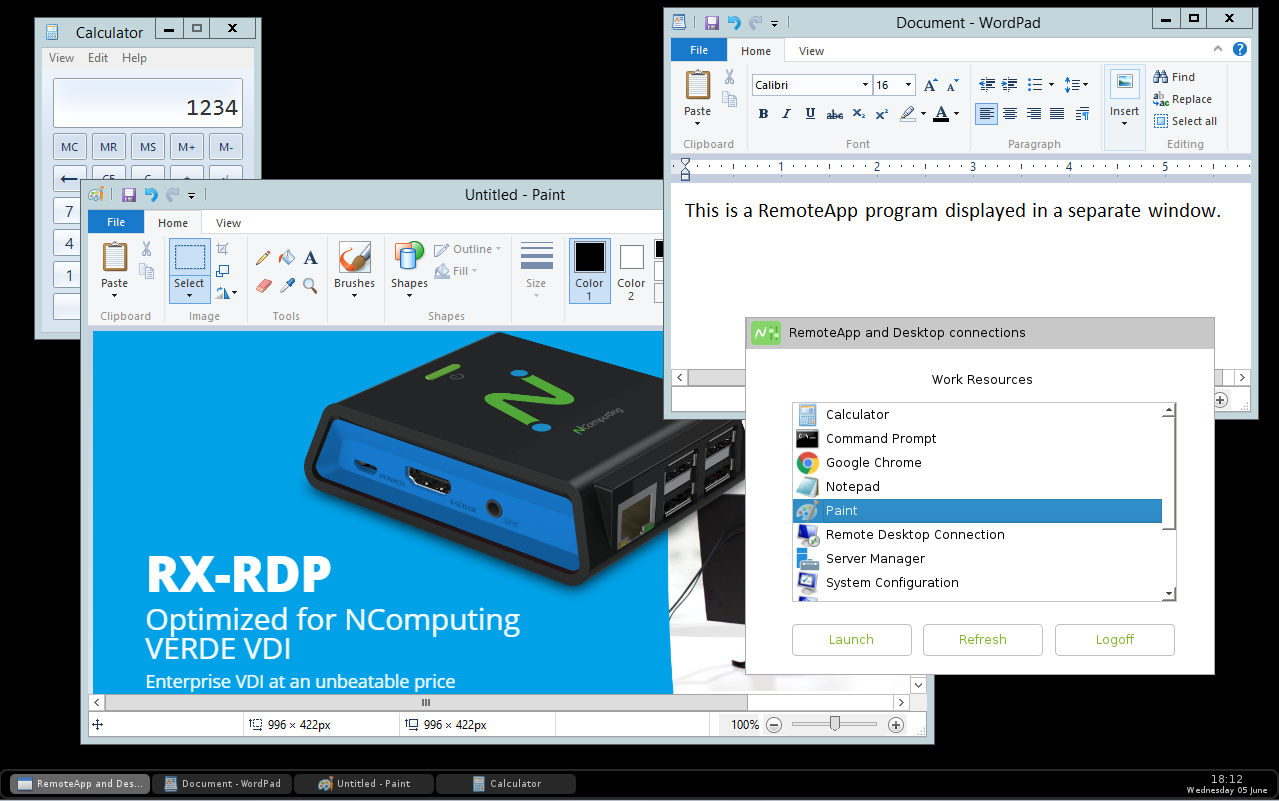The width and height of the screenshot is (1279, 801).
Task: Open Calculator's Help menu
Action: point(134,58)
